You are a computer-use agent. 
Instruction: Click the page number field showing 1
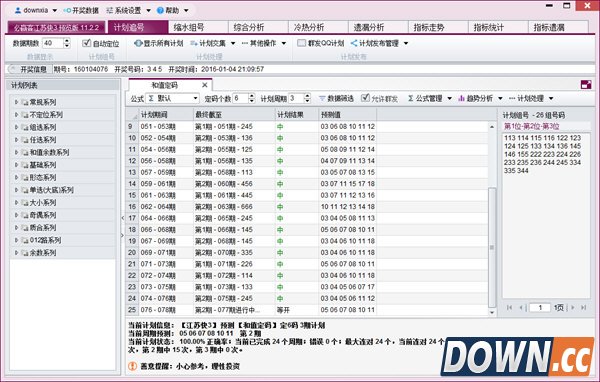(x=540, y=307)
